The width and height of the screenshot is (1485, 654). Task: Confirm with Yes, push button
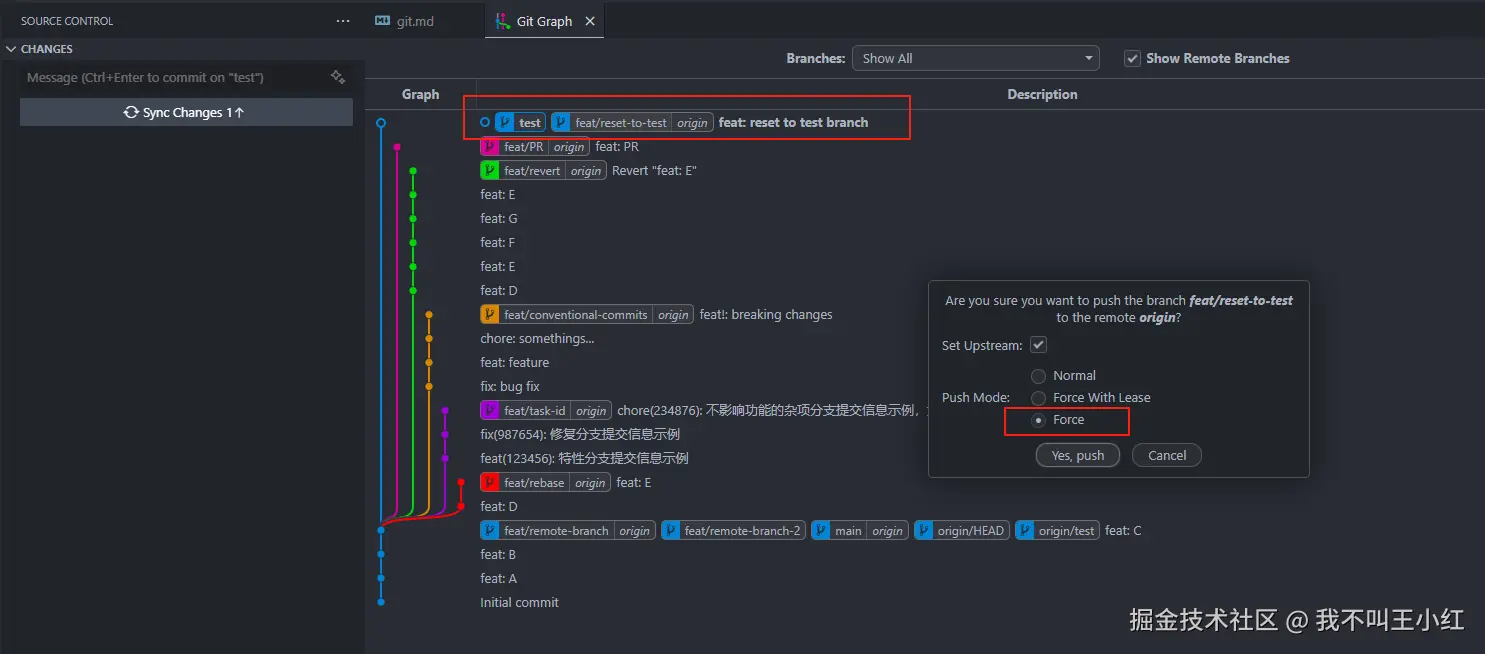(x=1077, y=455)
